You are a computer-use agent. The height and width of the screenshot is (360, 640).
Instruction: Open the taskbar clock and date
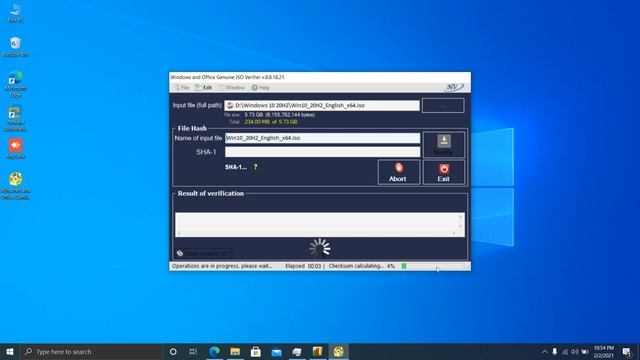(x=604, y=351)
